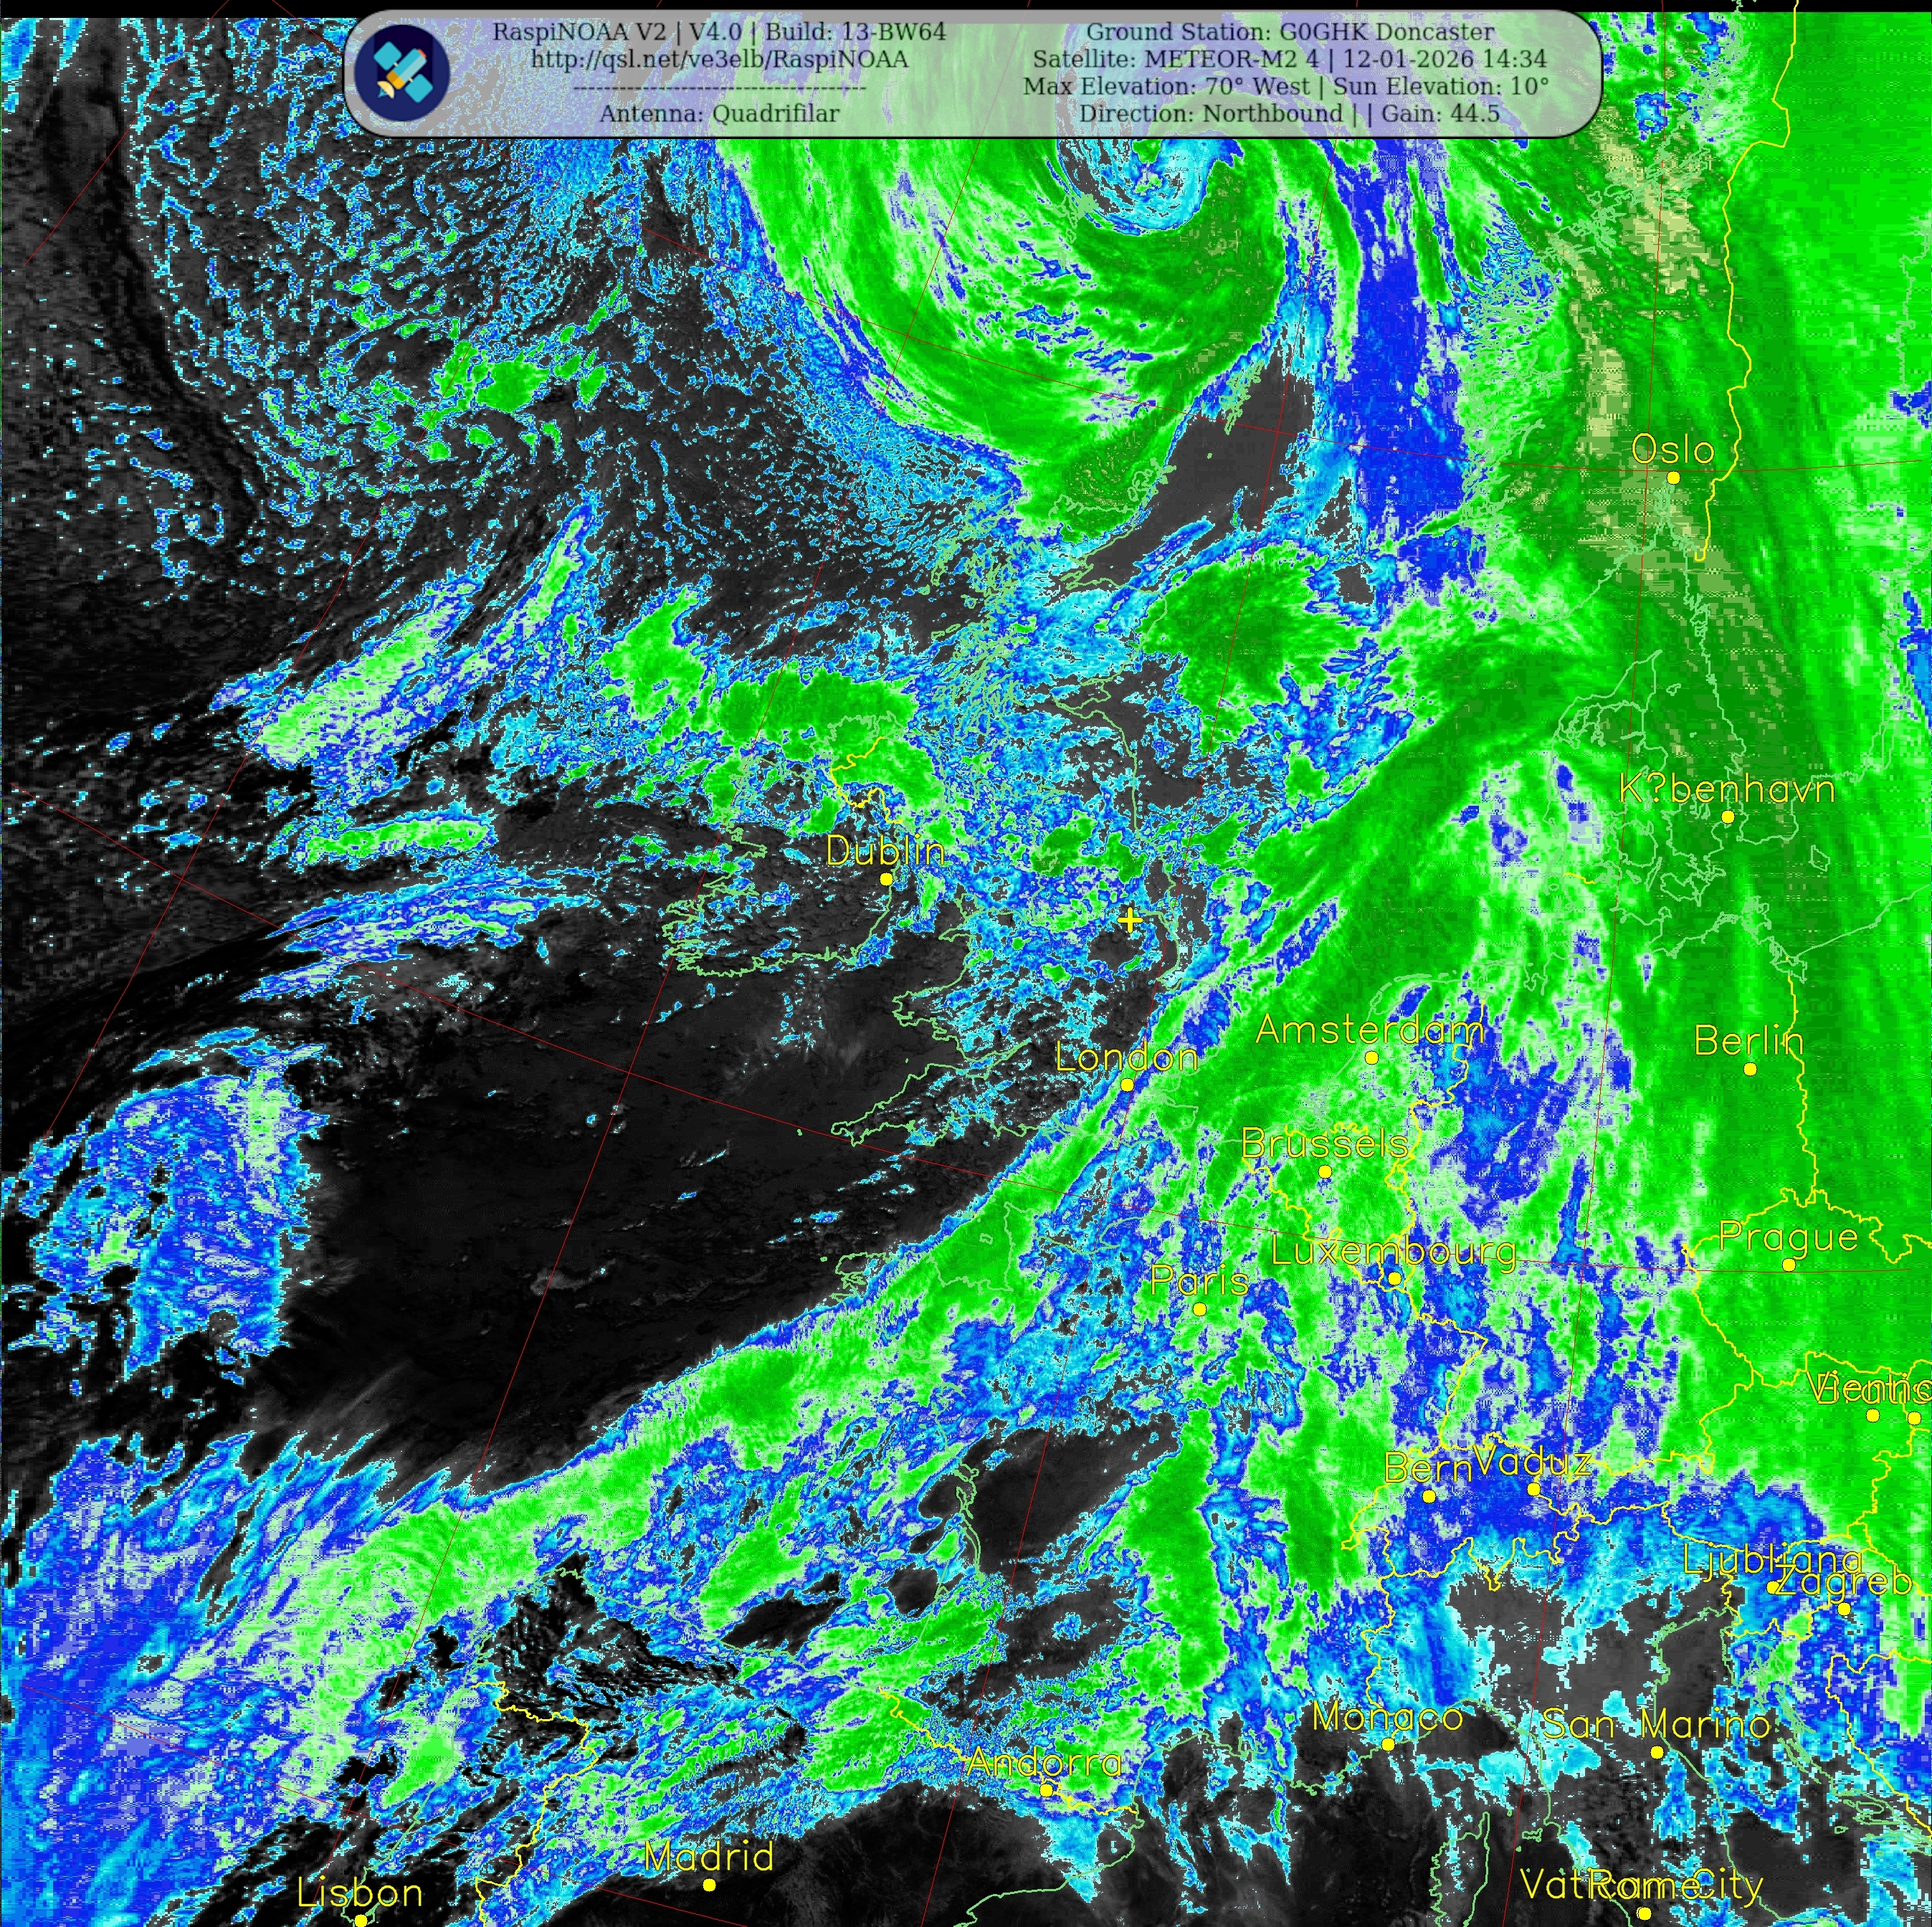
Task: Click the Amsterdam city marker dot
Action: pyautogui.click(x=1371, y=1057)
